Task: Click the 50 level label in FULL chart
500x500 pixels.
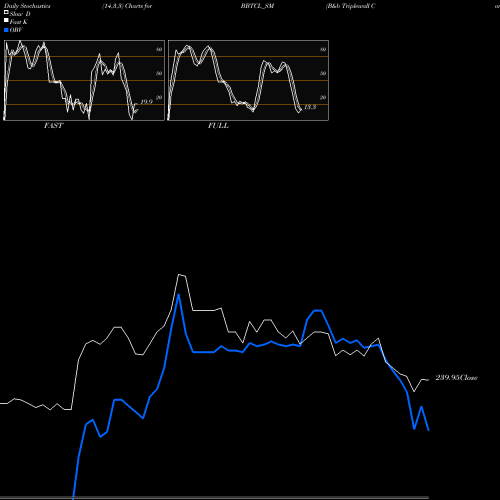Action: (x=323, y=73)
